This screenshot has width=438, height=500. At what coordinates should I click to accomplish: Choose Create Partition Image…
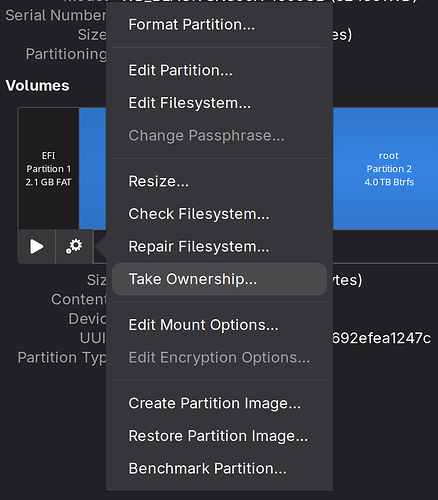pyautogui.click(x=219, y=403)
